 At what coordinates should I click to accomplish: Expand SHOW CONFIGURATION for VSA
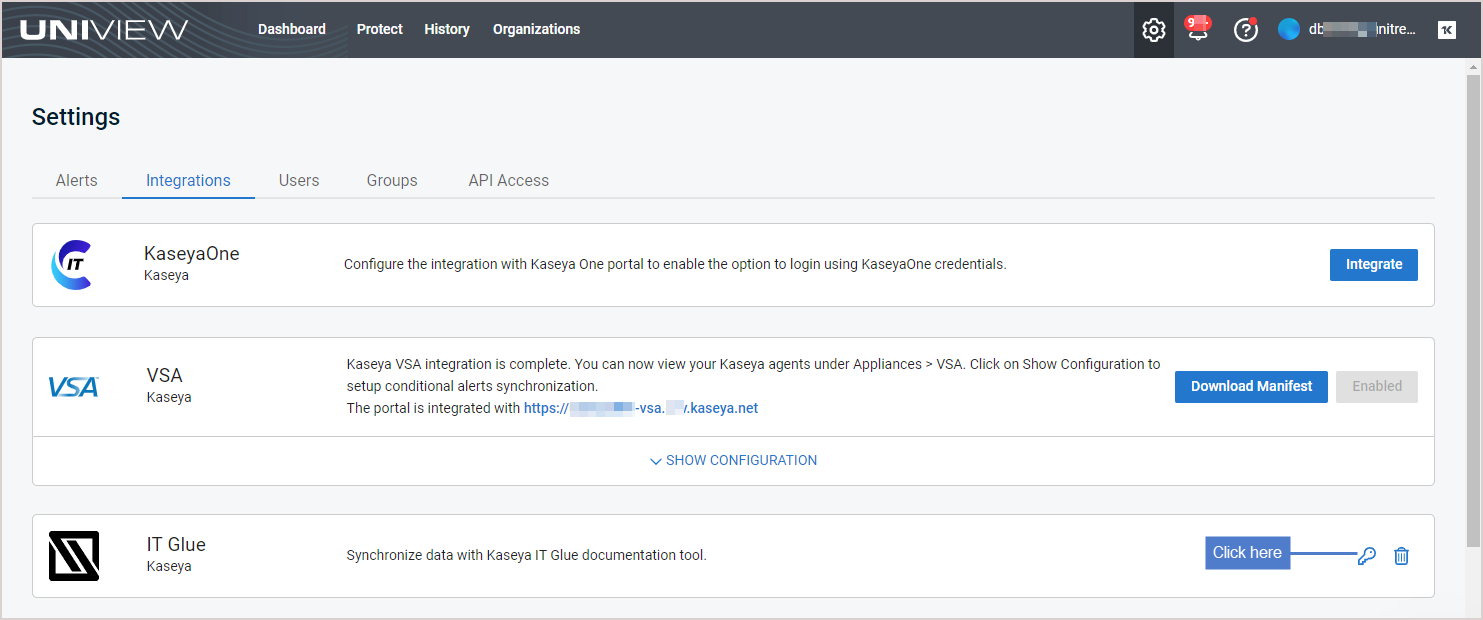734,461
